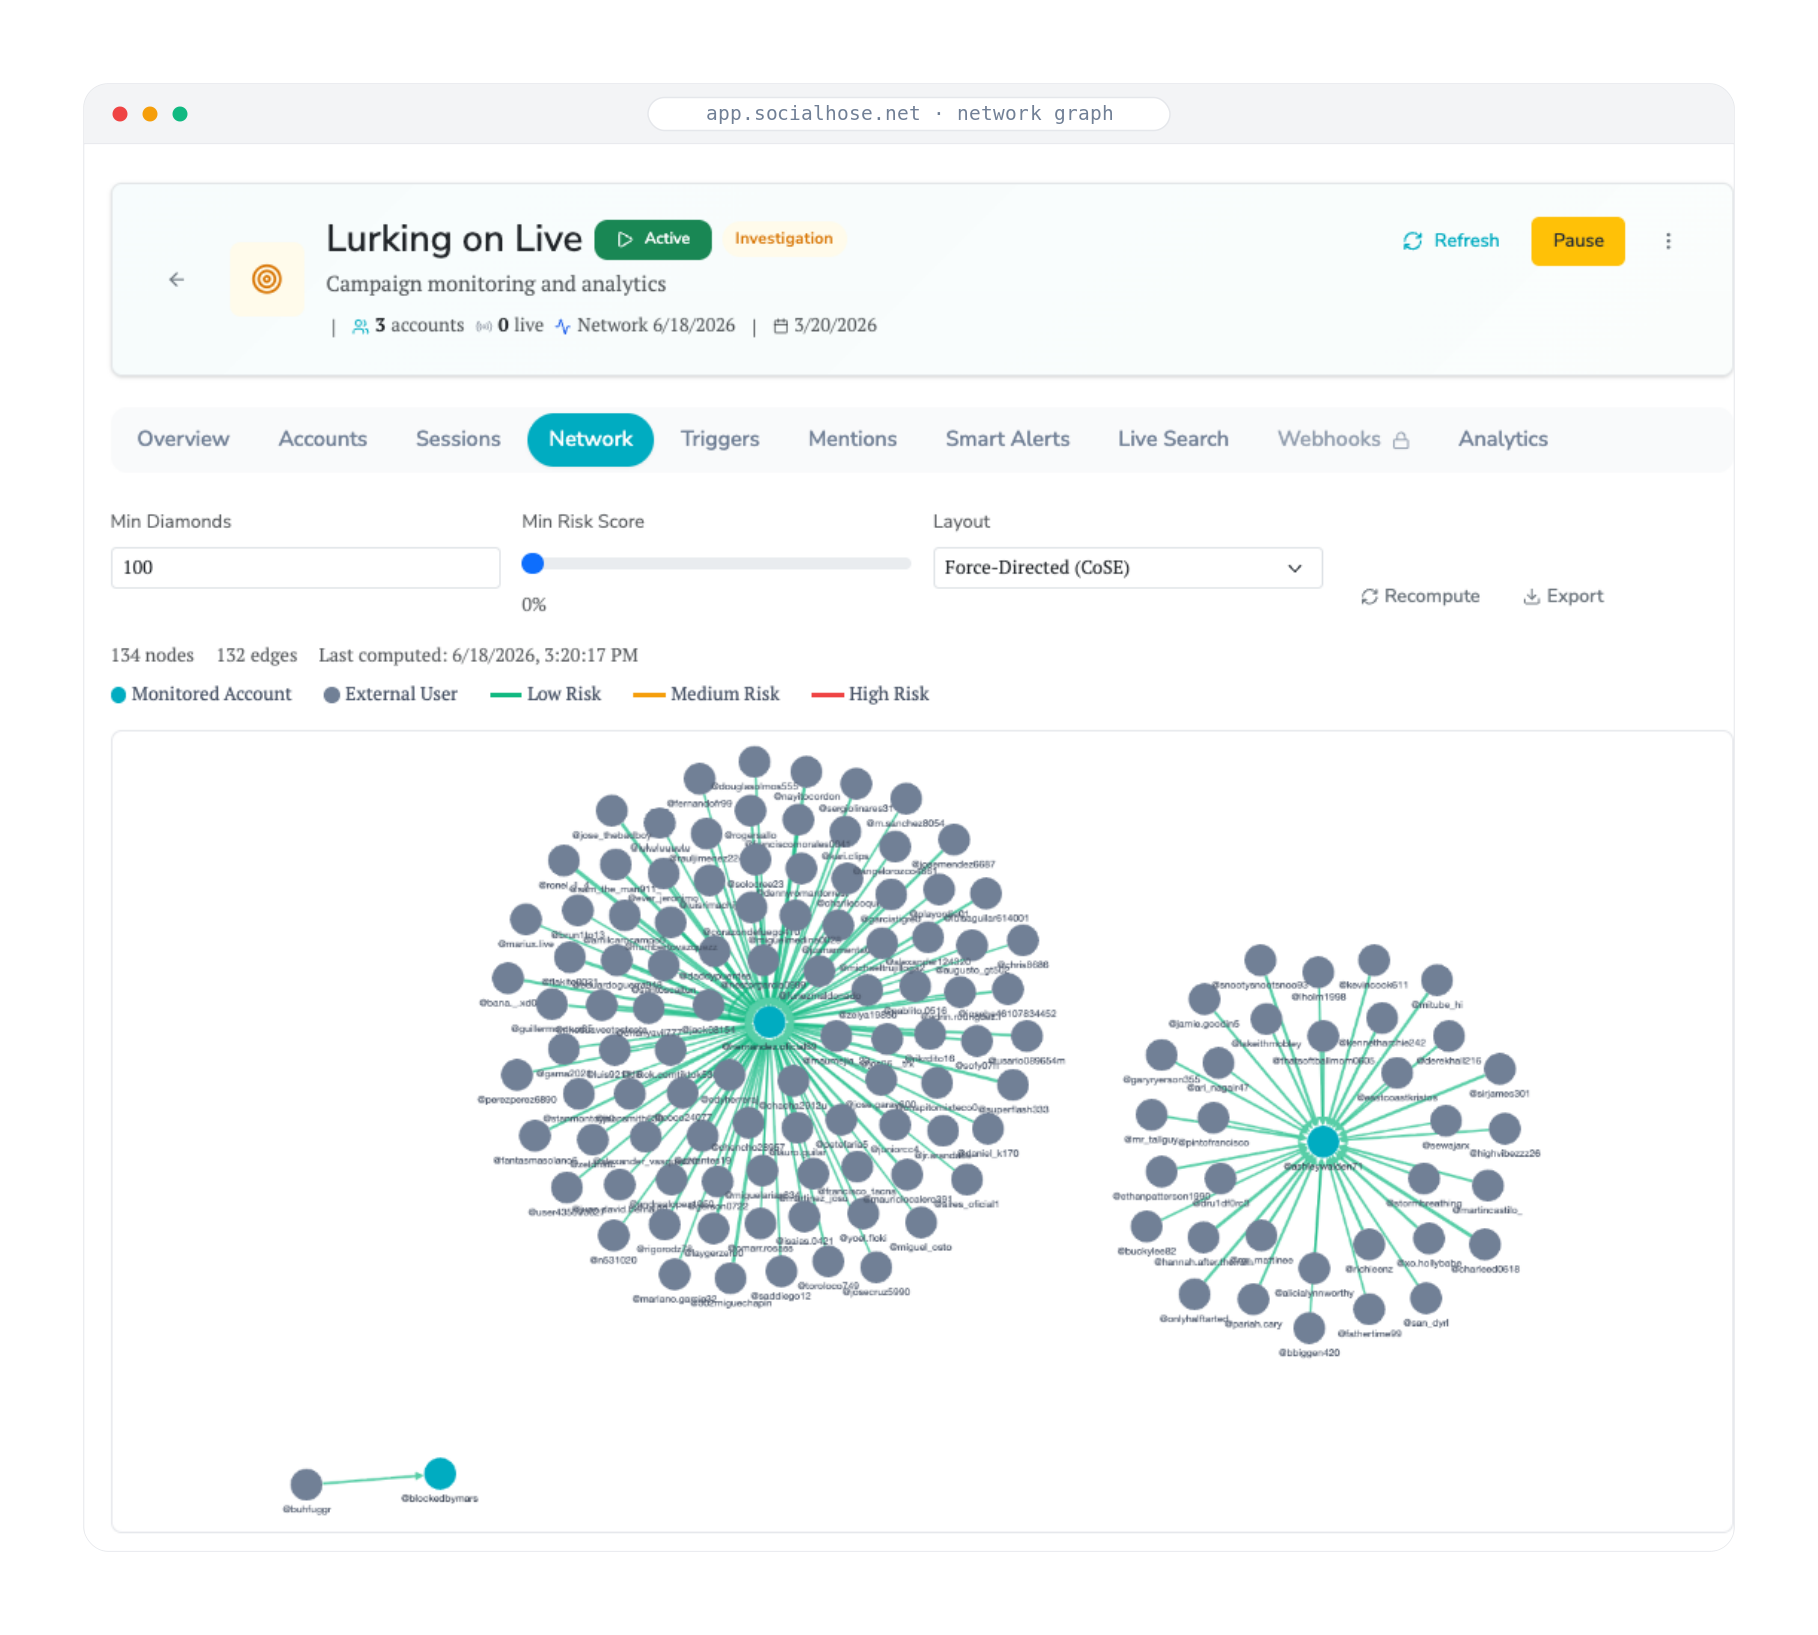
Task: Click the External User legend dot
Action: click(x=332, y=695)
